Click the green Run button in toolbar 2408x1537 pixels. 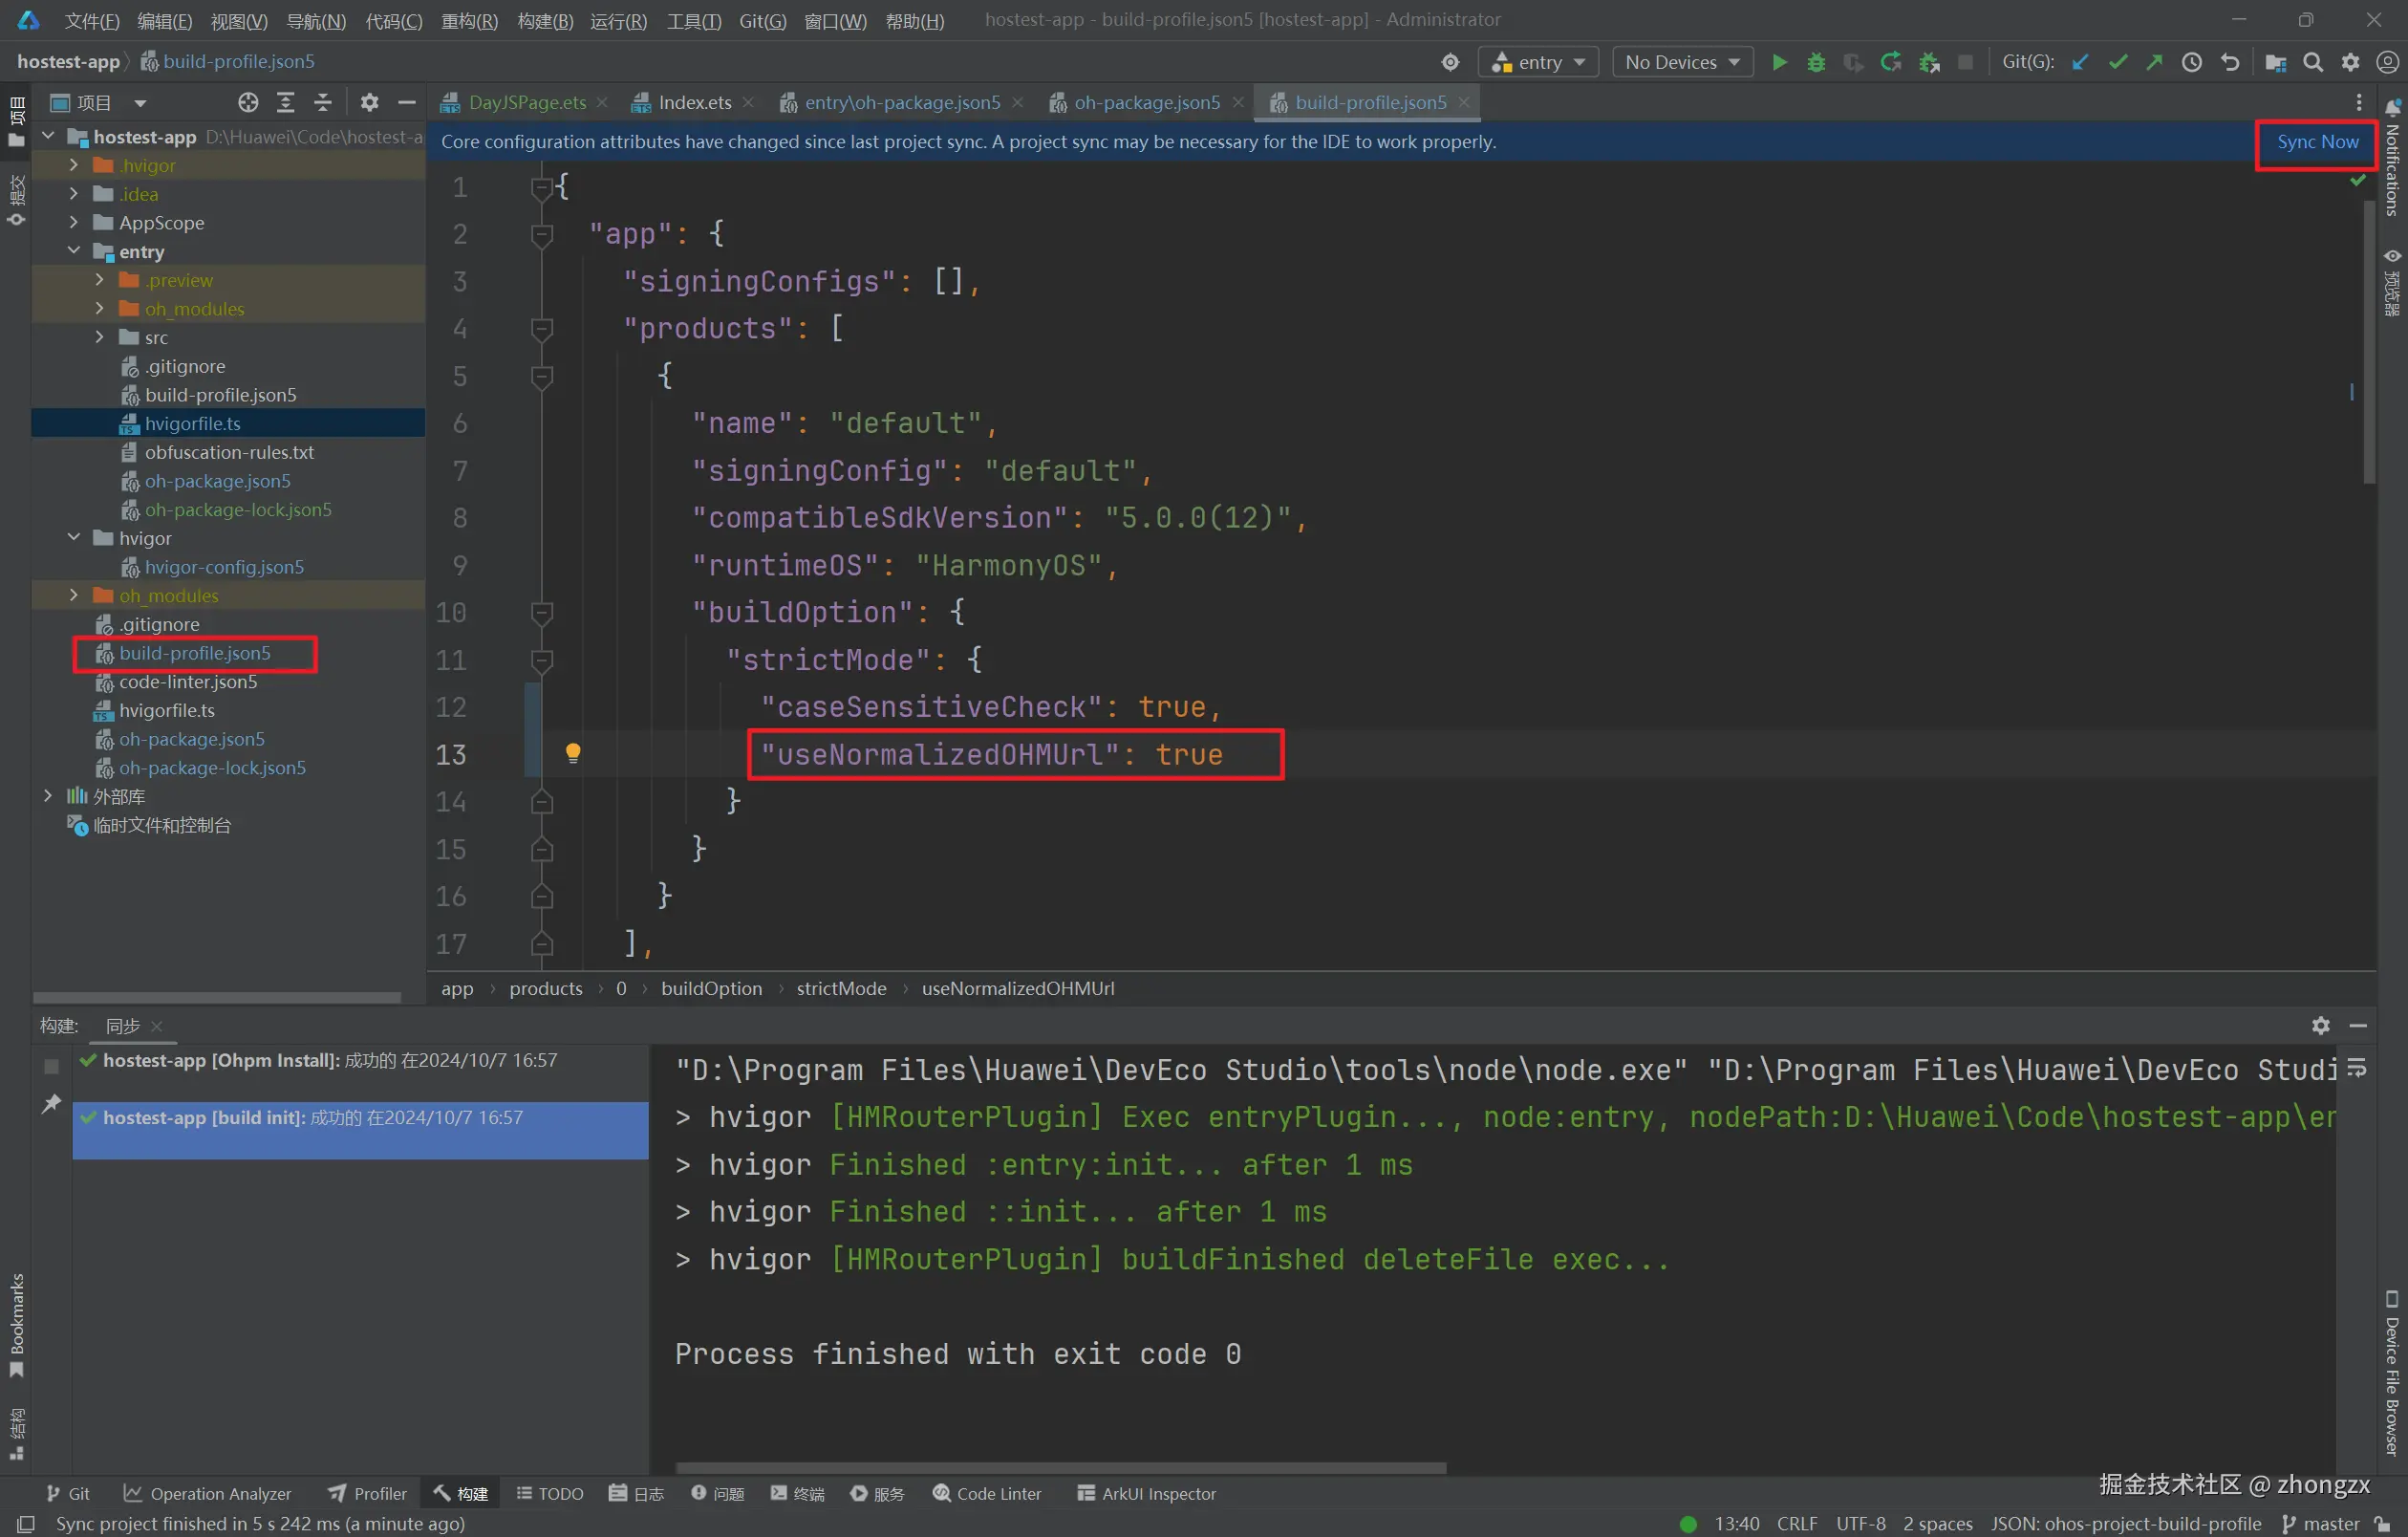tap(1779, 62)
